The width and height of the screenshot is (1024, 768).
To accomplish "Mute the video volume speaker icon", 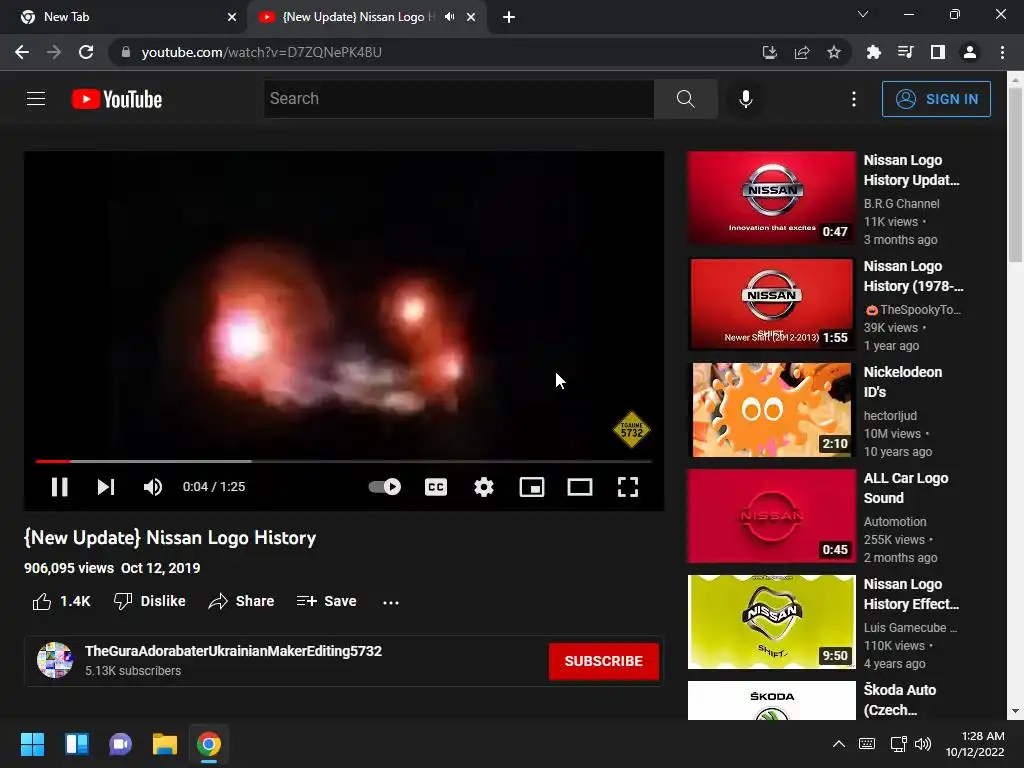I will pyautogui.click(x=153, y=487).
